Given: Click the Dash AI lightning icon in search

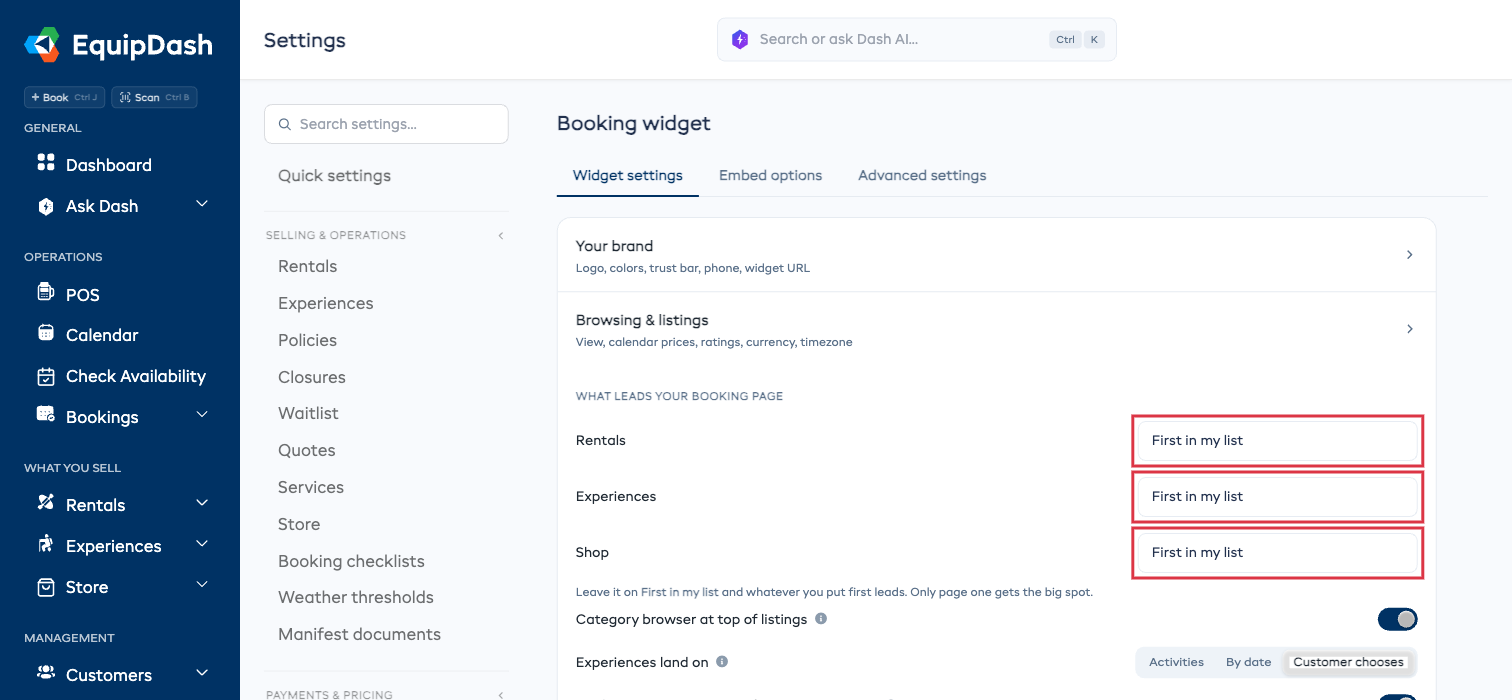Looking at the screenshot, I should tap(739, 39).
